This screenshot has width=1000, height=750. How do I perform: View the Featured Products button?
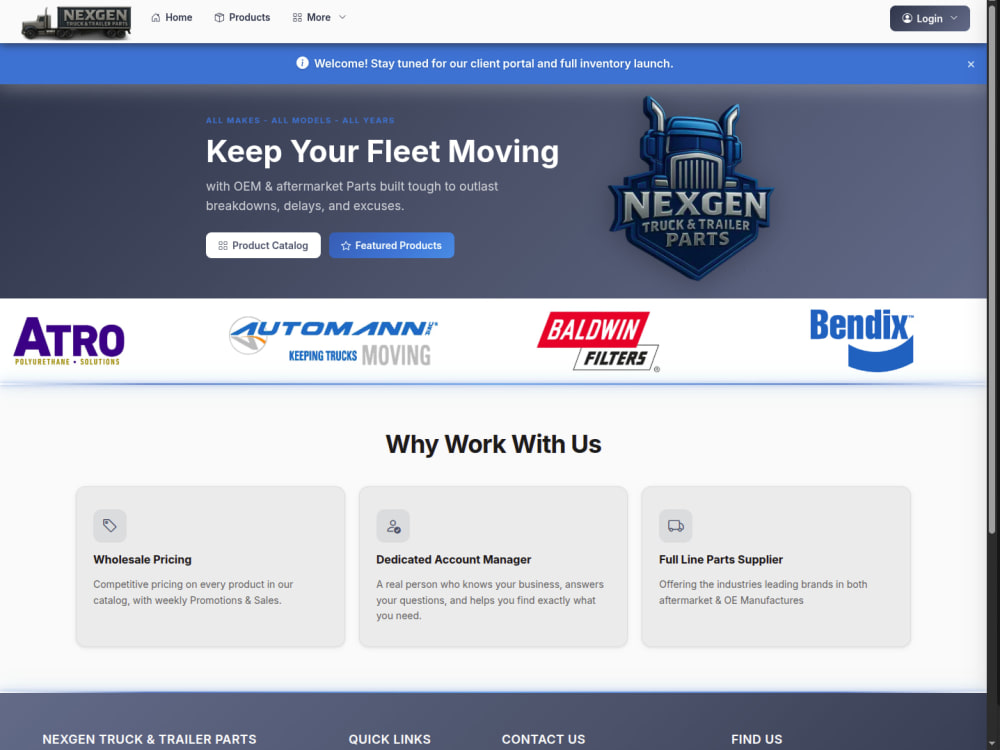(x=392, y=246)
